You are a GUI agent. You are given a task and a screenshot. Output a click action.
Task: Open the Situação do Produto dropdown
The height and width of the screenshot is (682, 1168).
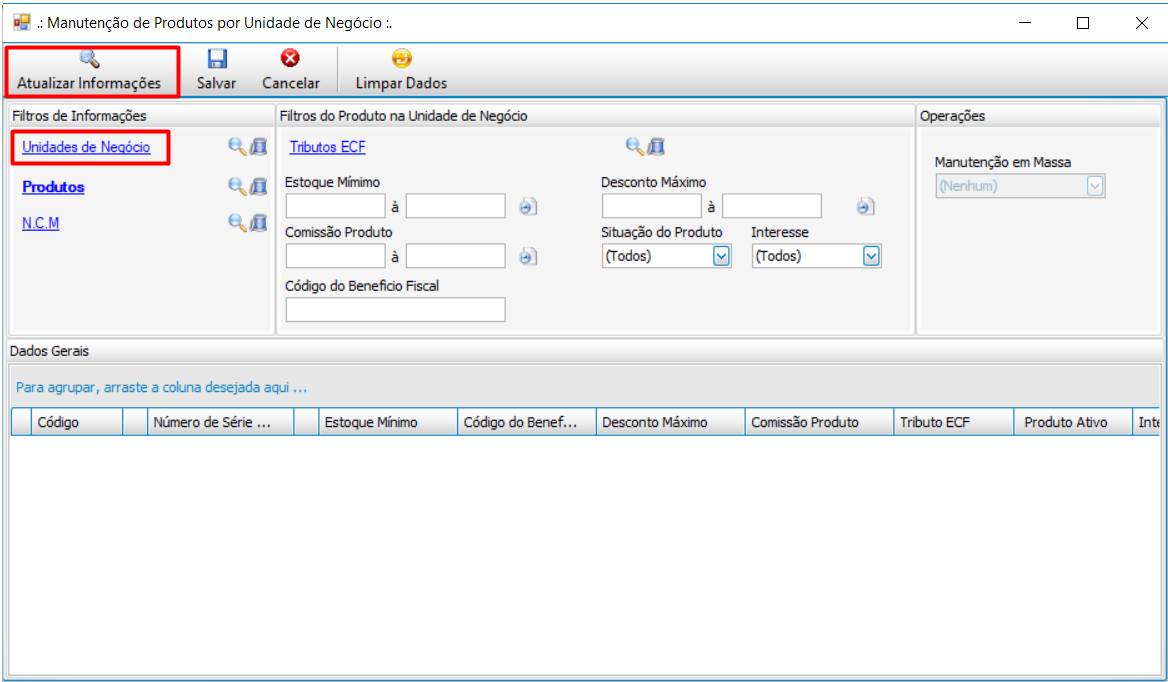(667, 256)
